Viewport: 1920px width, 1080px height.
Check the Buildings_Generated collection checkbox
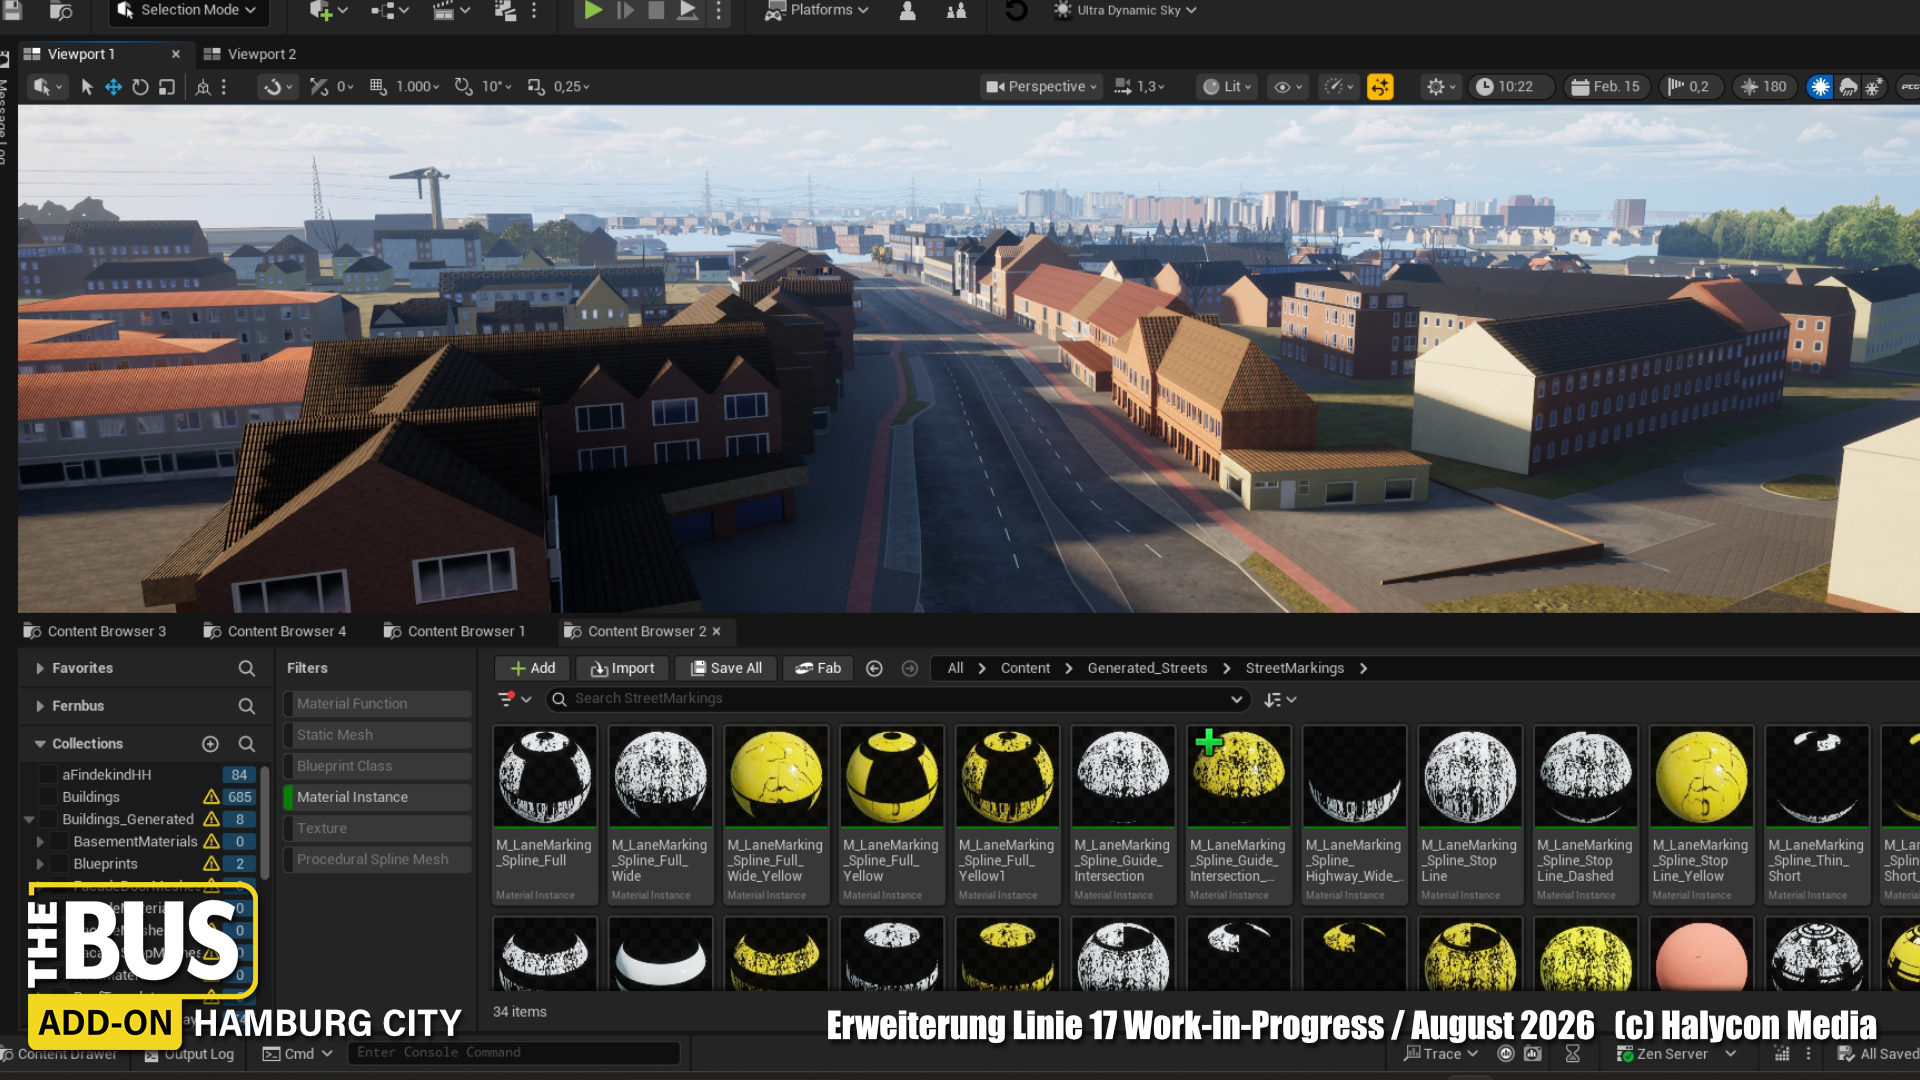[x=47, y=819]
